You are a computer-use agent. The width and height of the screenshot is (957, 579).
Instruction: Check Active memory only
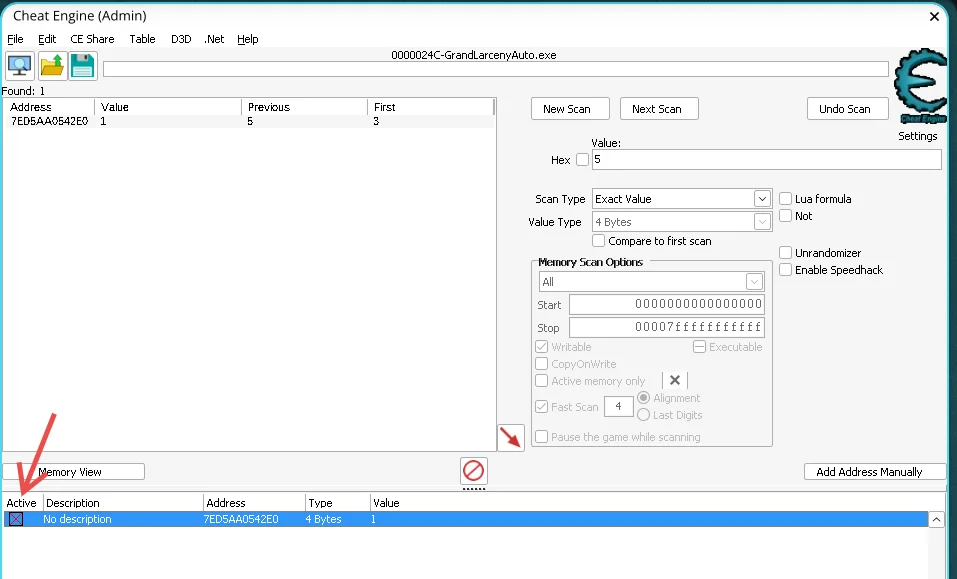541,381
